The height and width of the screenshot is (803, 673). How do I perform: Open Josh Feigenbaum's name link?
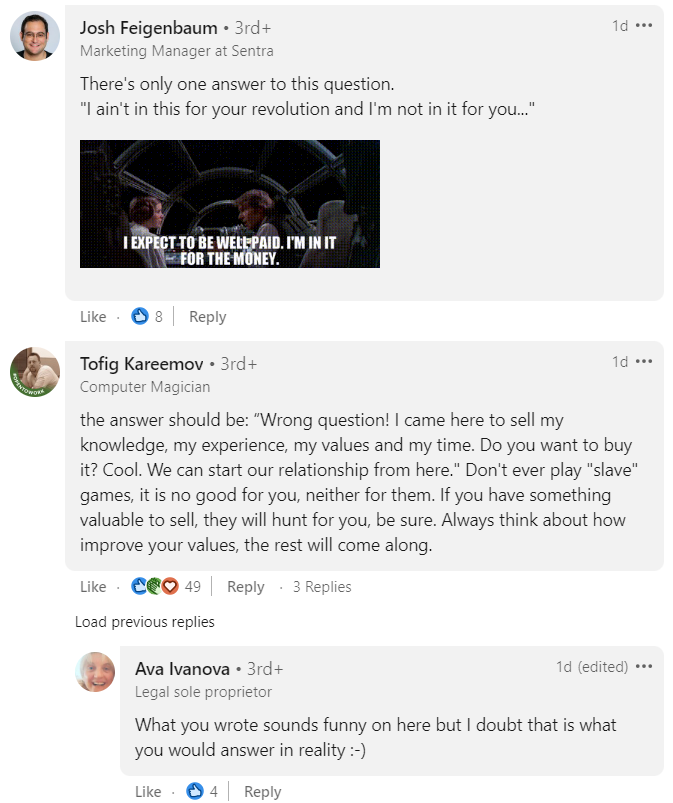coord(149,28)
